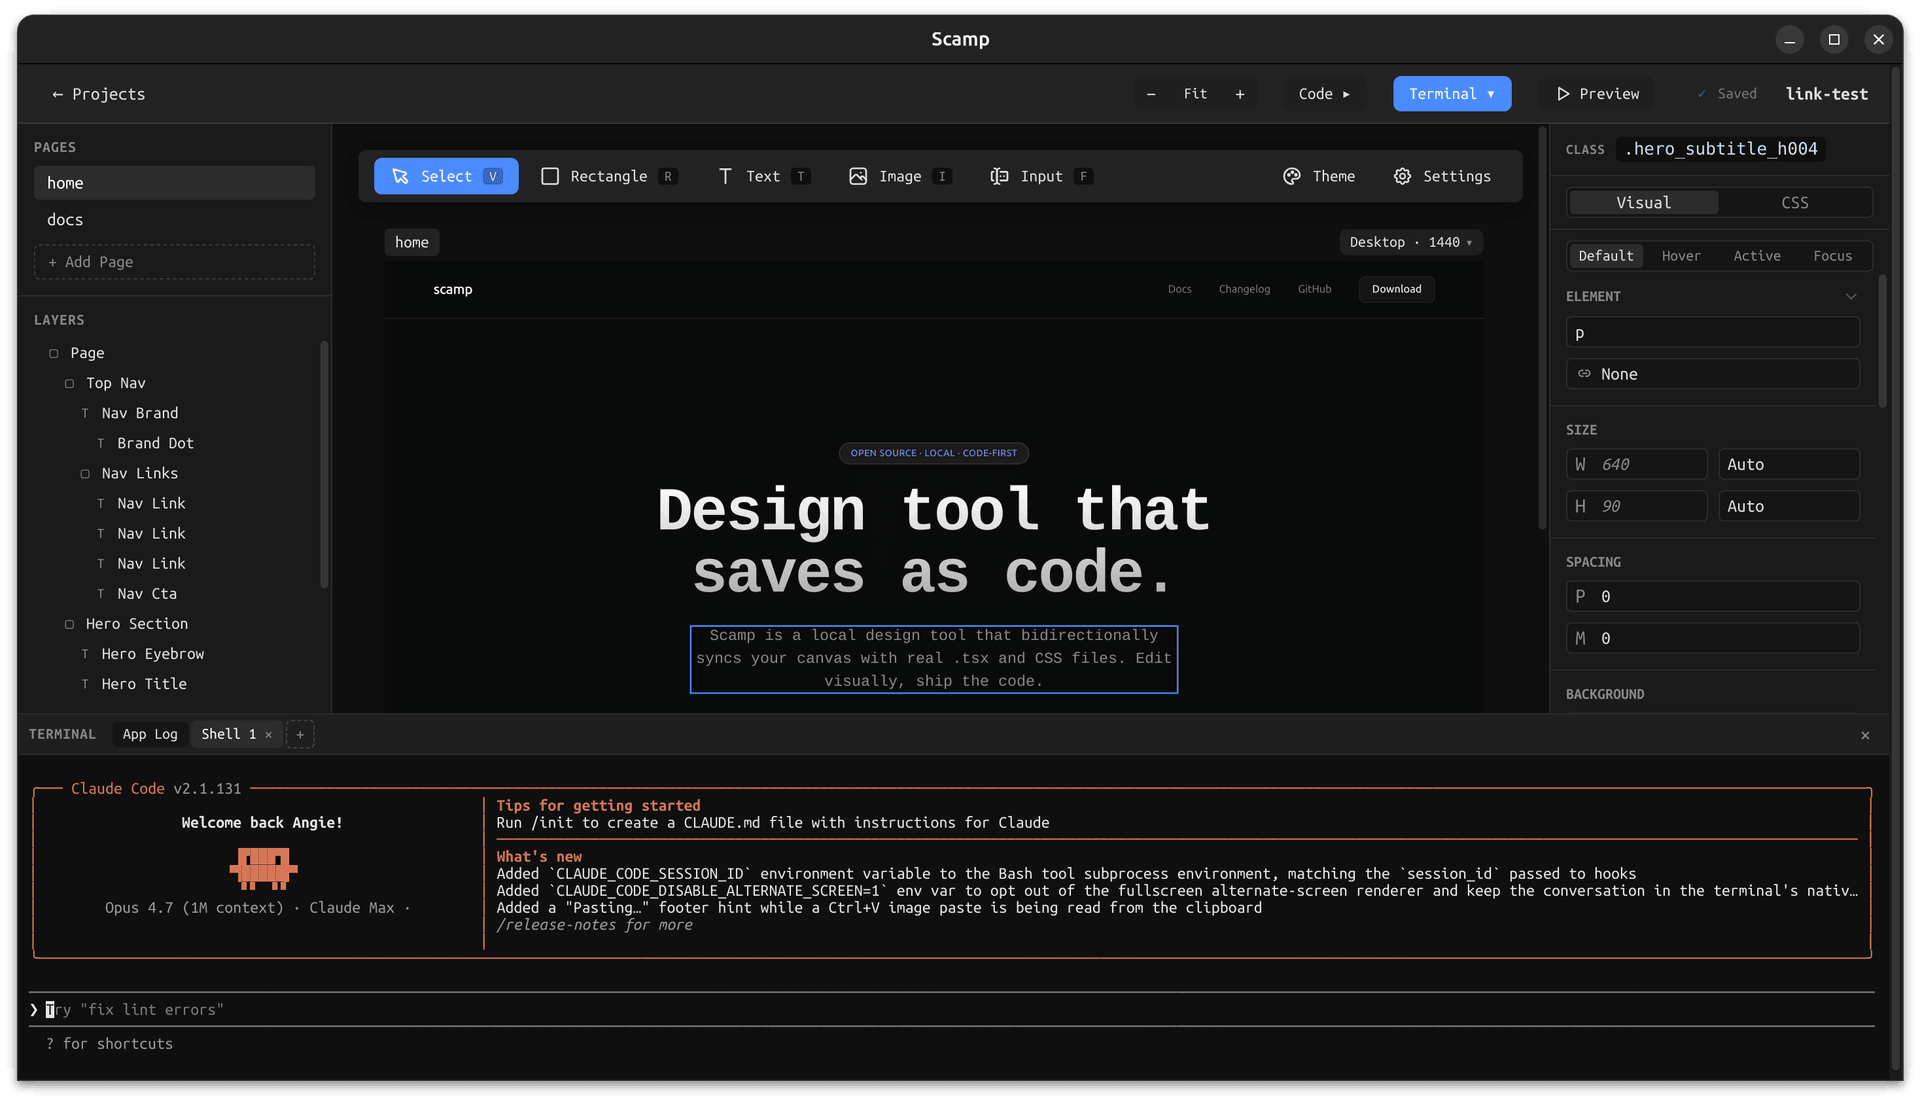
Task: Select the Hover state
Action: [1681, 256]
